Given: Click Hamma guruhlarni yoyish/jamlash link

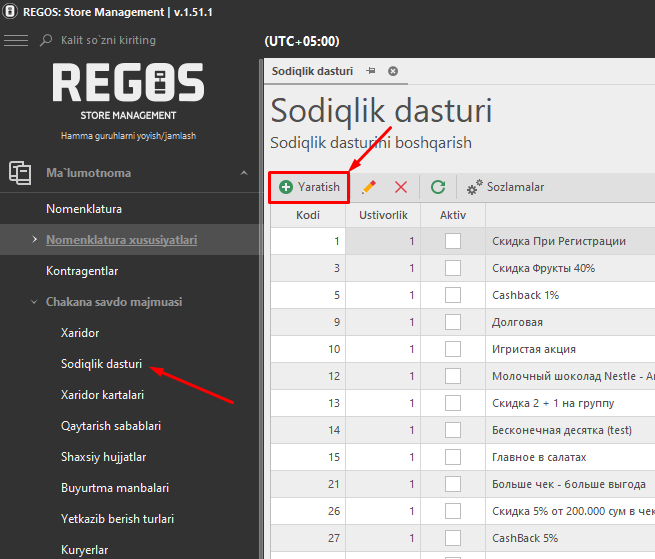Looking at the screenshot, I should click(128, 136).
